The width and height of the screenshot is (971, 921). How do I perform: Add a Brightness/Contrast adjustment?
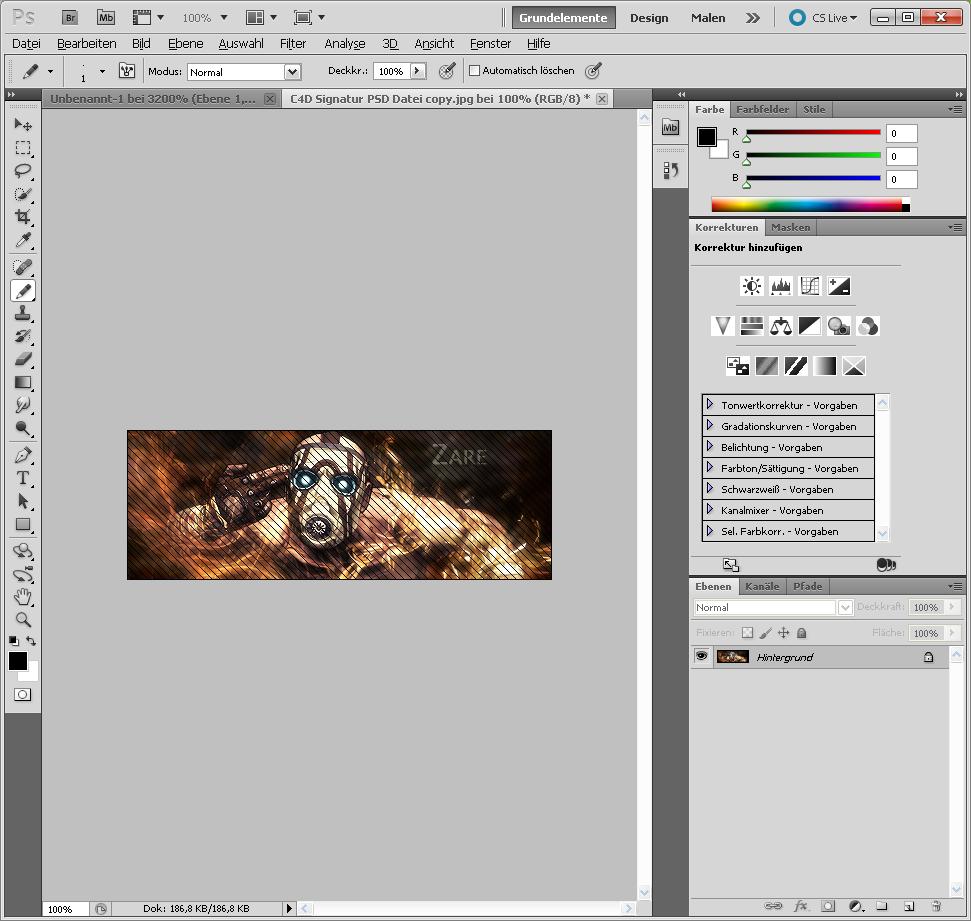pyautogui.click(x=752, y=286)
